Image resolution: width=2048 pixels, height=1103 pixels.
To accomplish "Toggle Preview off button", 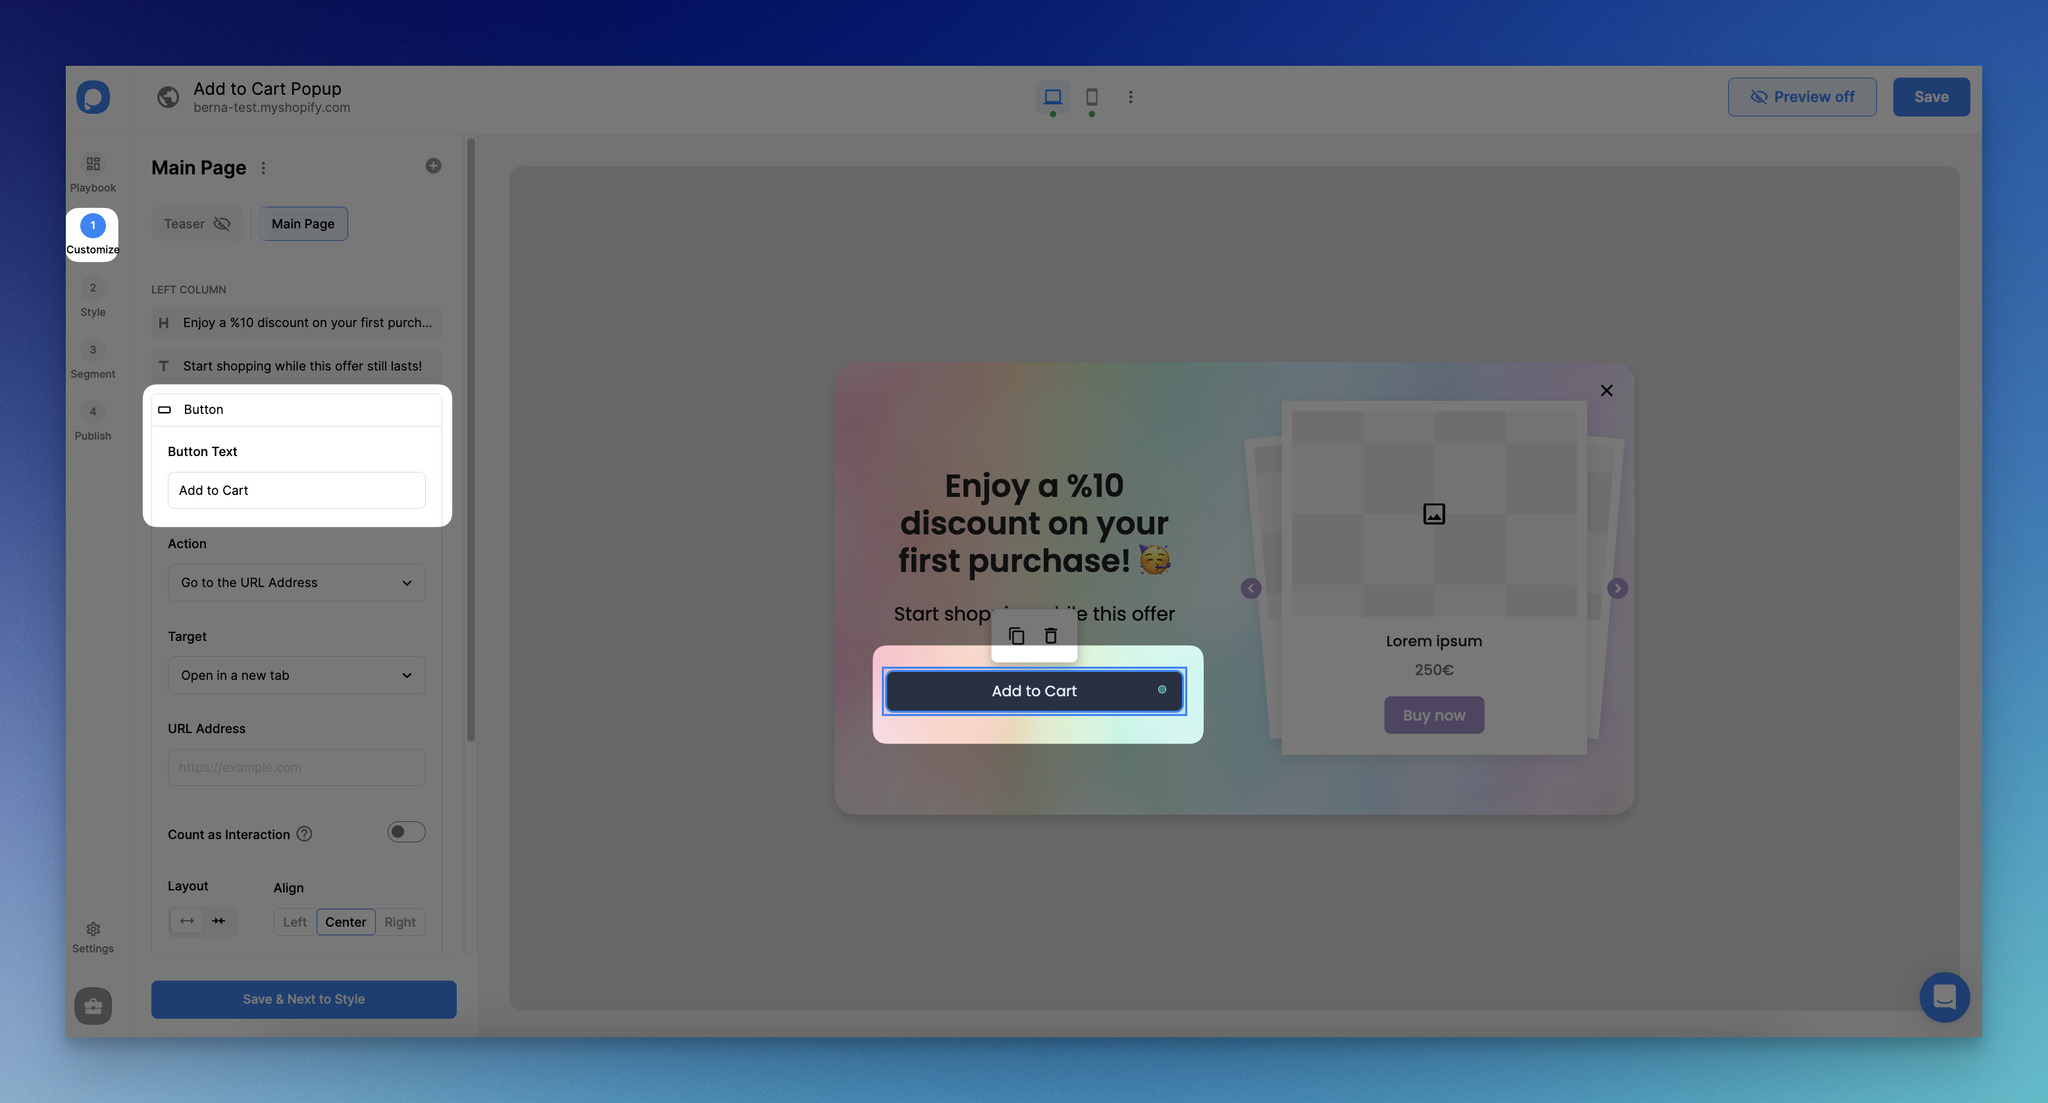I will (1802, 96).
